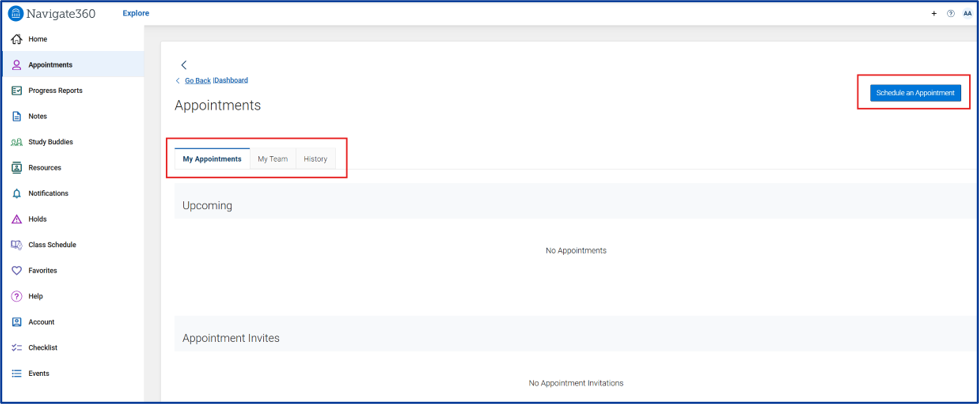The width and height of the screenshot is (979, 404).
Task: Follow the Dashboard breadcrumb link
Action: (x=231, y=81)
